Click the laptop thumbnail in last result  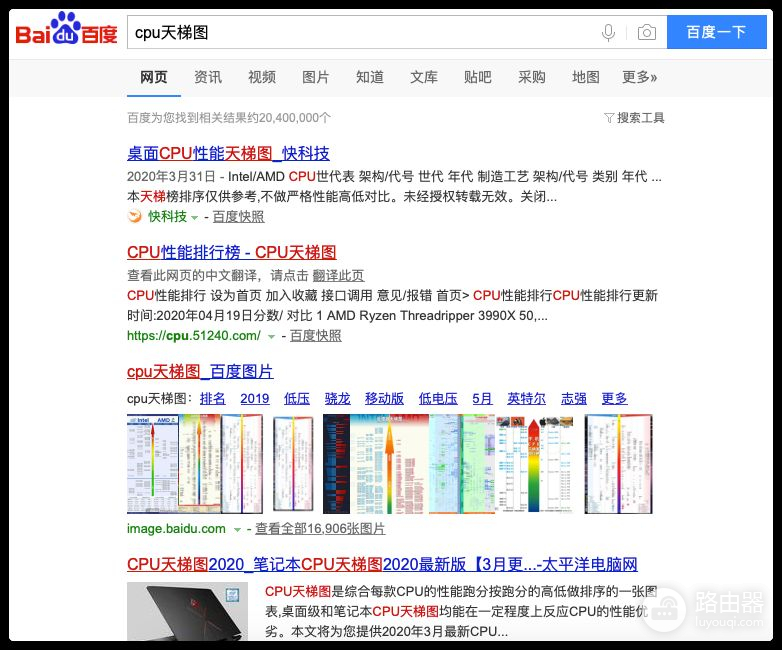coord(187,611)
